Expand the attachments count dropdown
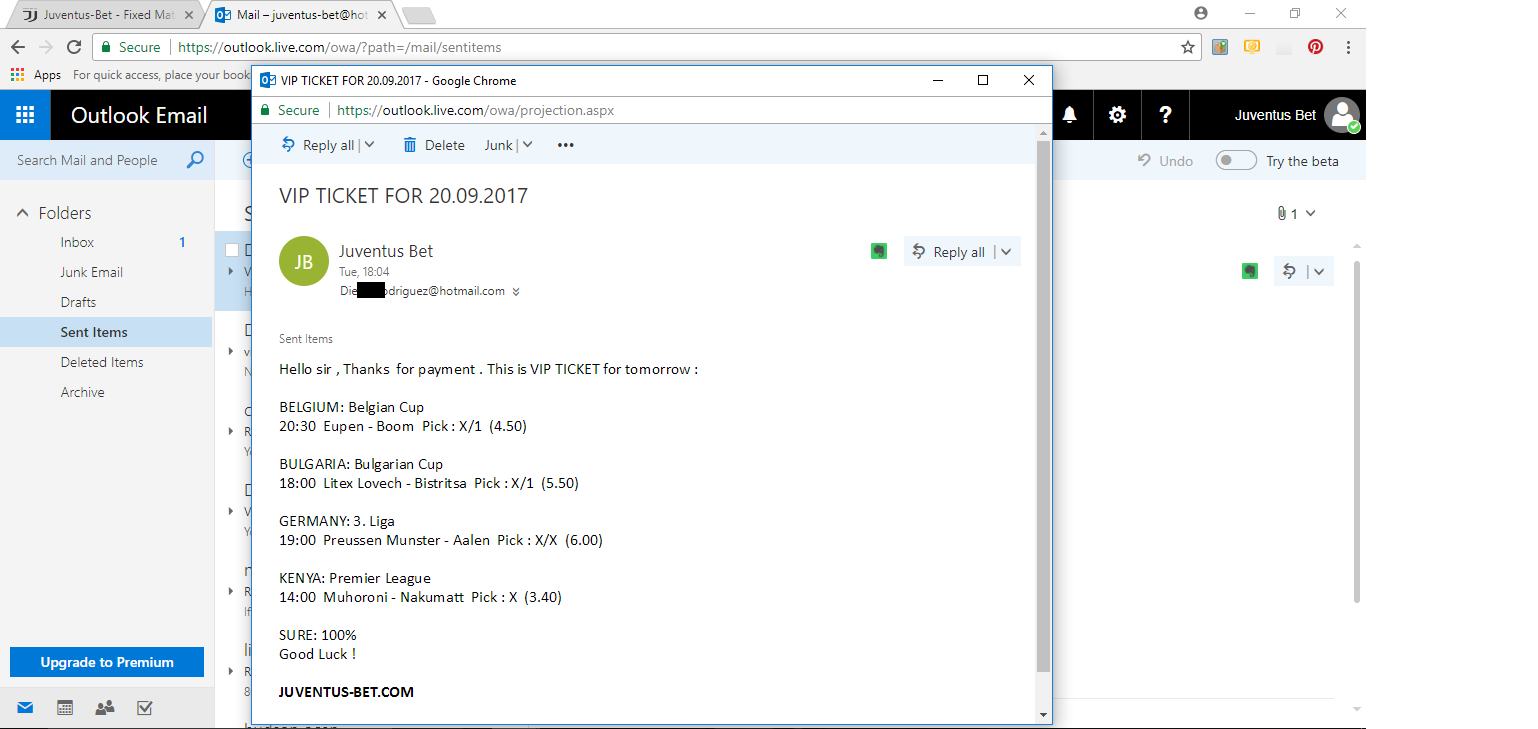Image resolution: width=1538 pixels, height=729 pixels. 1311,213
